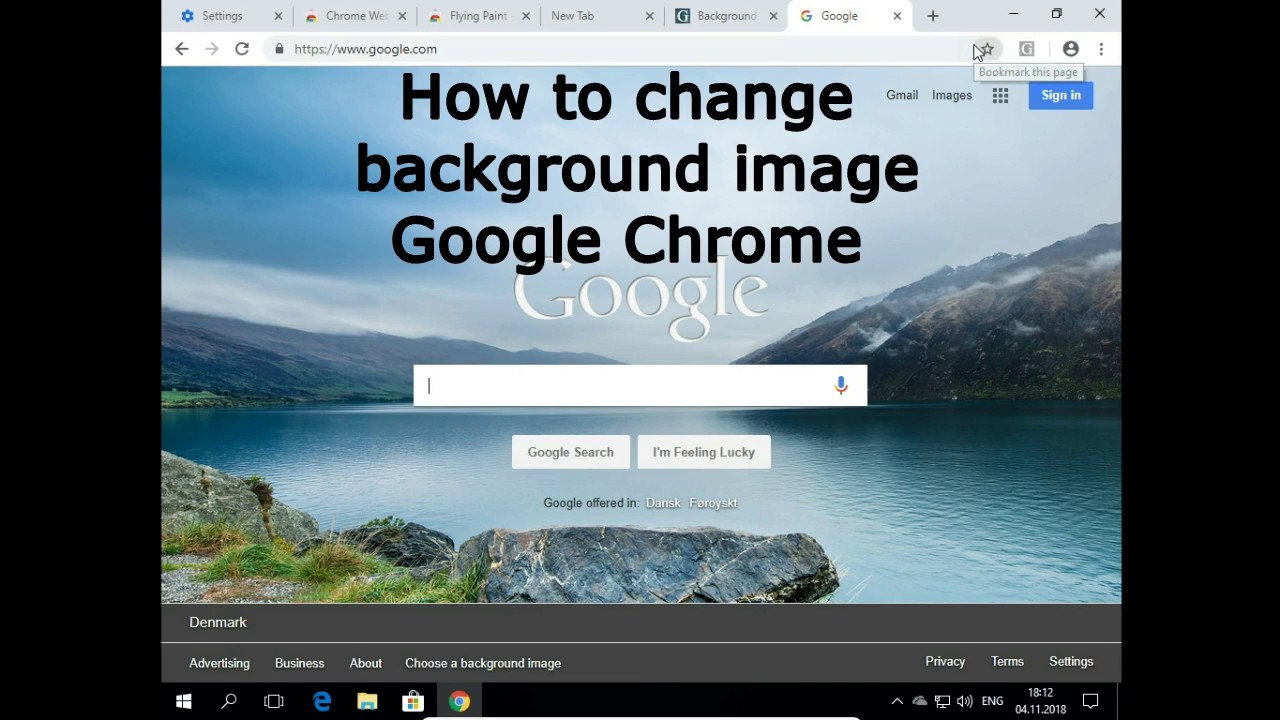
Task: Close the Settings tab
Action: [278, 16]
